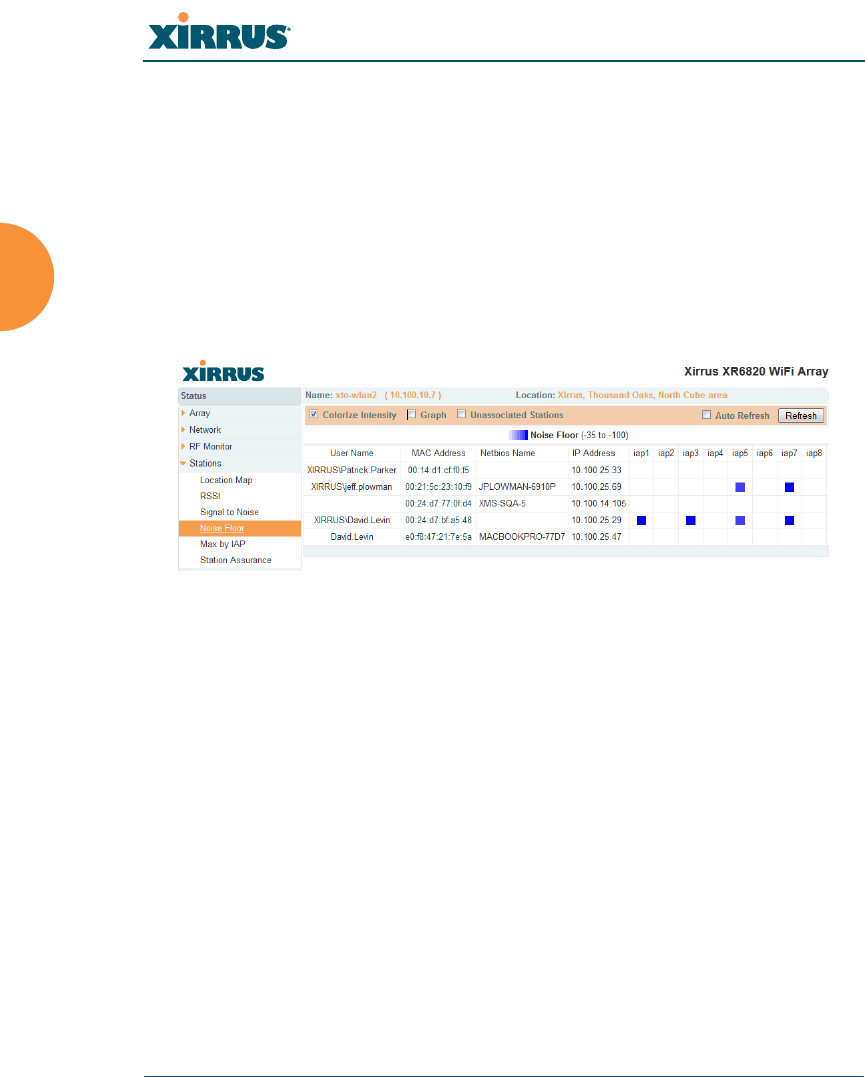Screen dimensions: 865x1077
Task: Click jeff.plowman iap7 blue square
Action: pyautogui.click(x=789, y=487)
